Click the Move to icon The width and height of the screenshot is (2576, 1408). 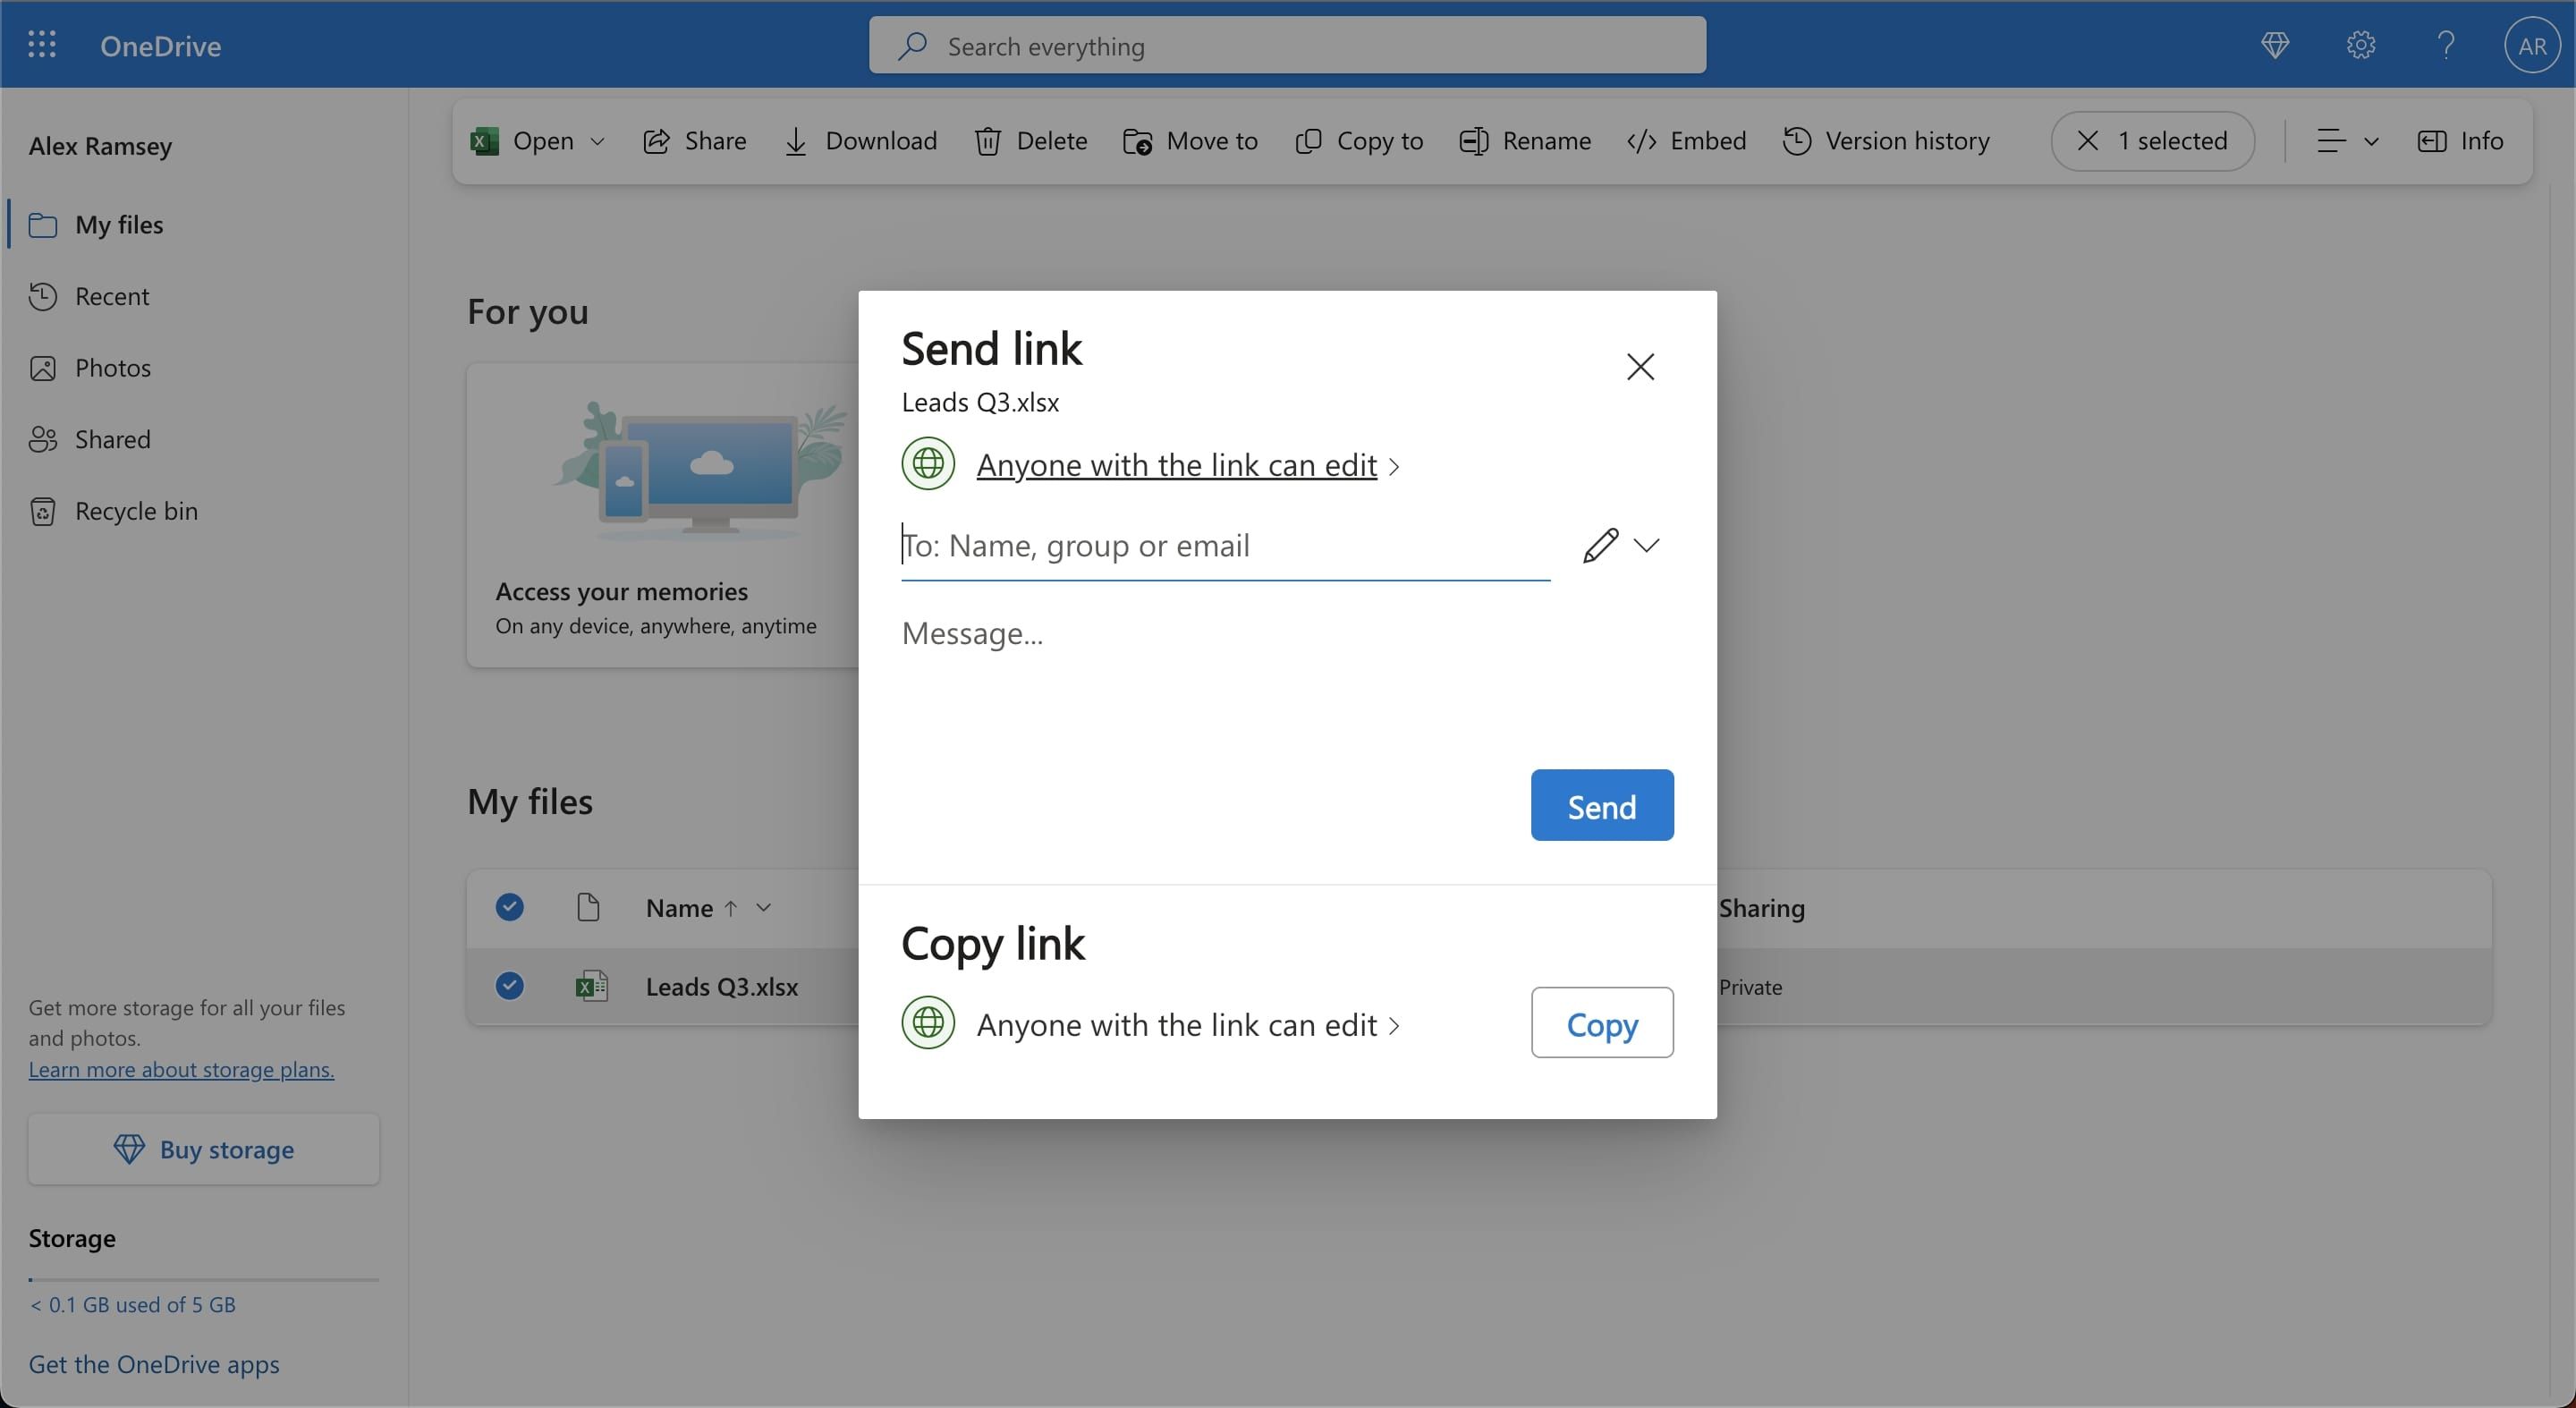(x=1137, y=141)
